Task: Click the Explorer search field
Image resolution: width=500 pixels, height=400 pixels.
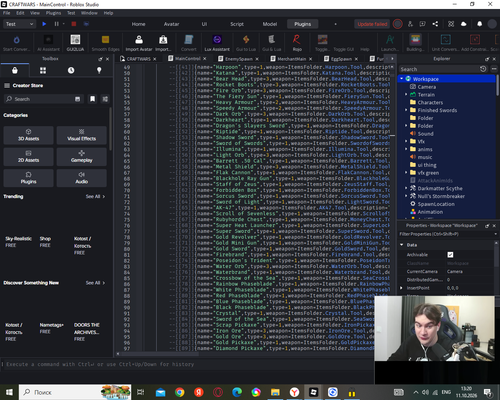Action: 439,69
